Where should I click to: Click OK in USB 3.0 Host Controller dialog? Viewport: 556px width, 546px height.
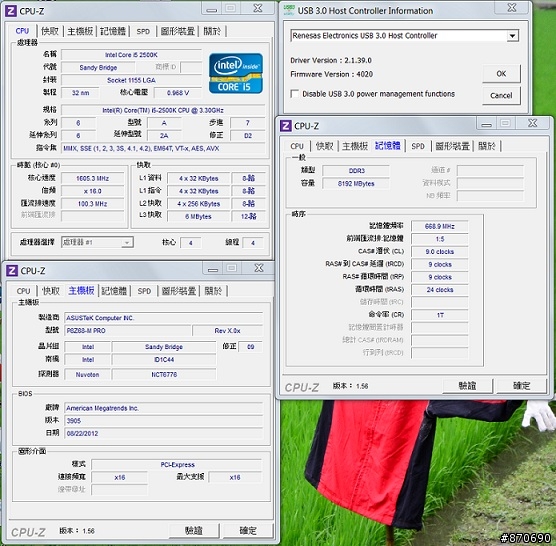(x=501, y=74)
